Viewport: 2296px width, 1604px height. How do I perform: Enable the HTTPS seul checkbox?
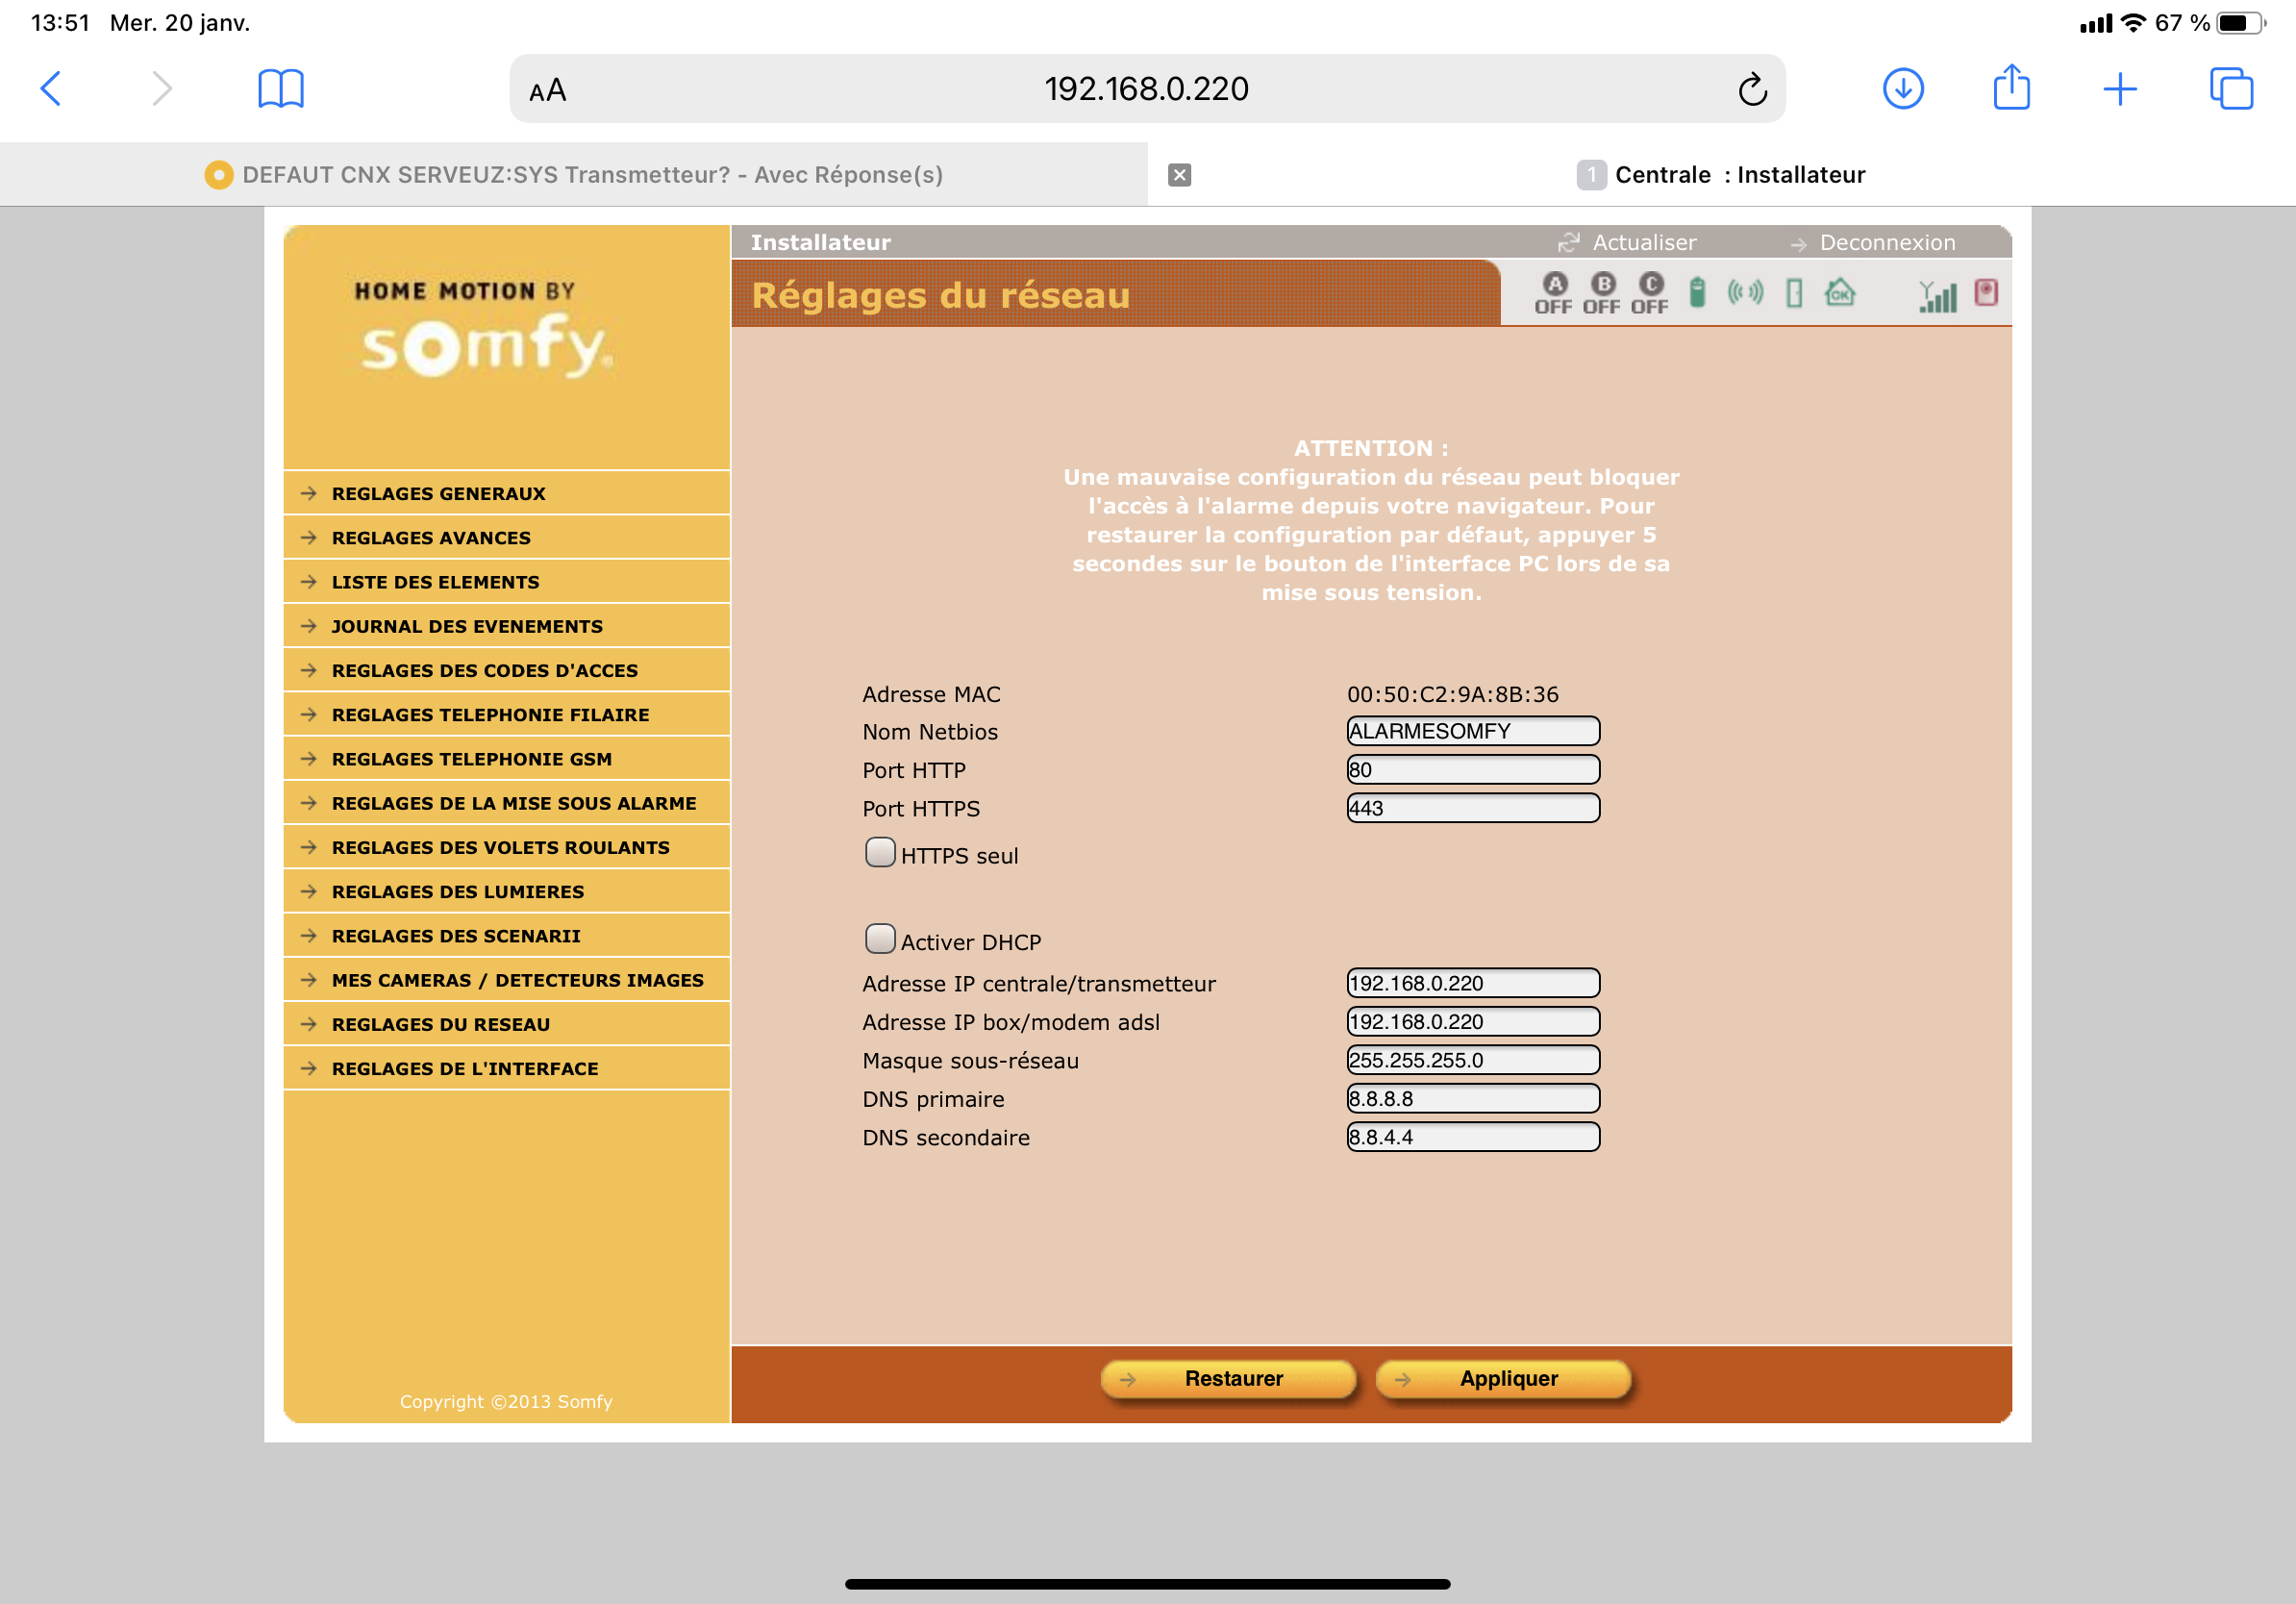tap(880, 852)
